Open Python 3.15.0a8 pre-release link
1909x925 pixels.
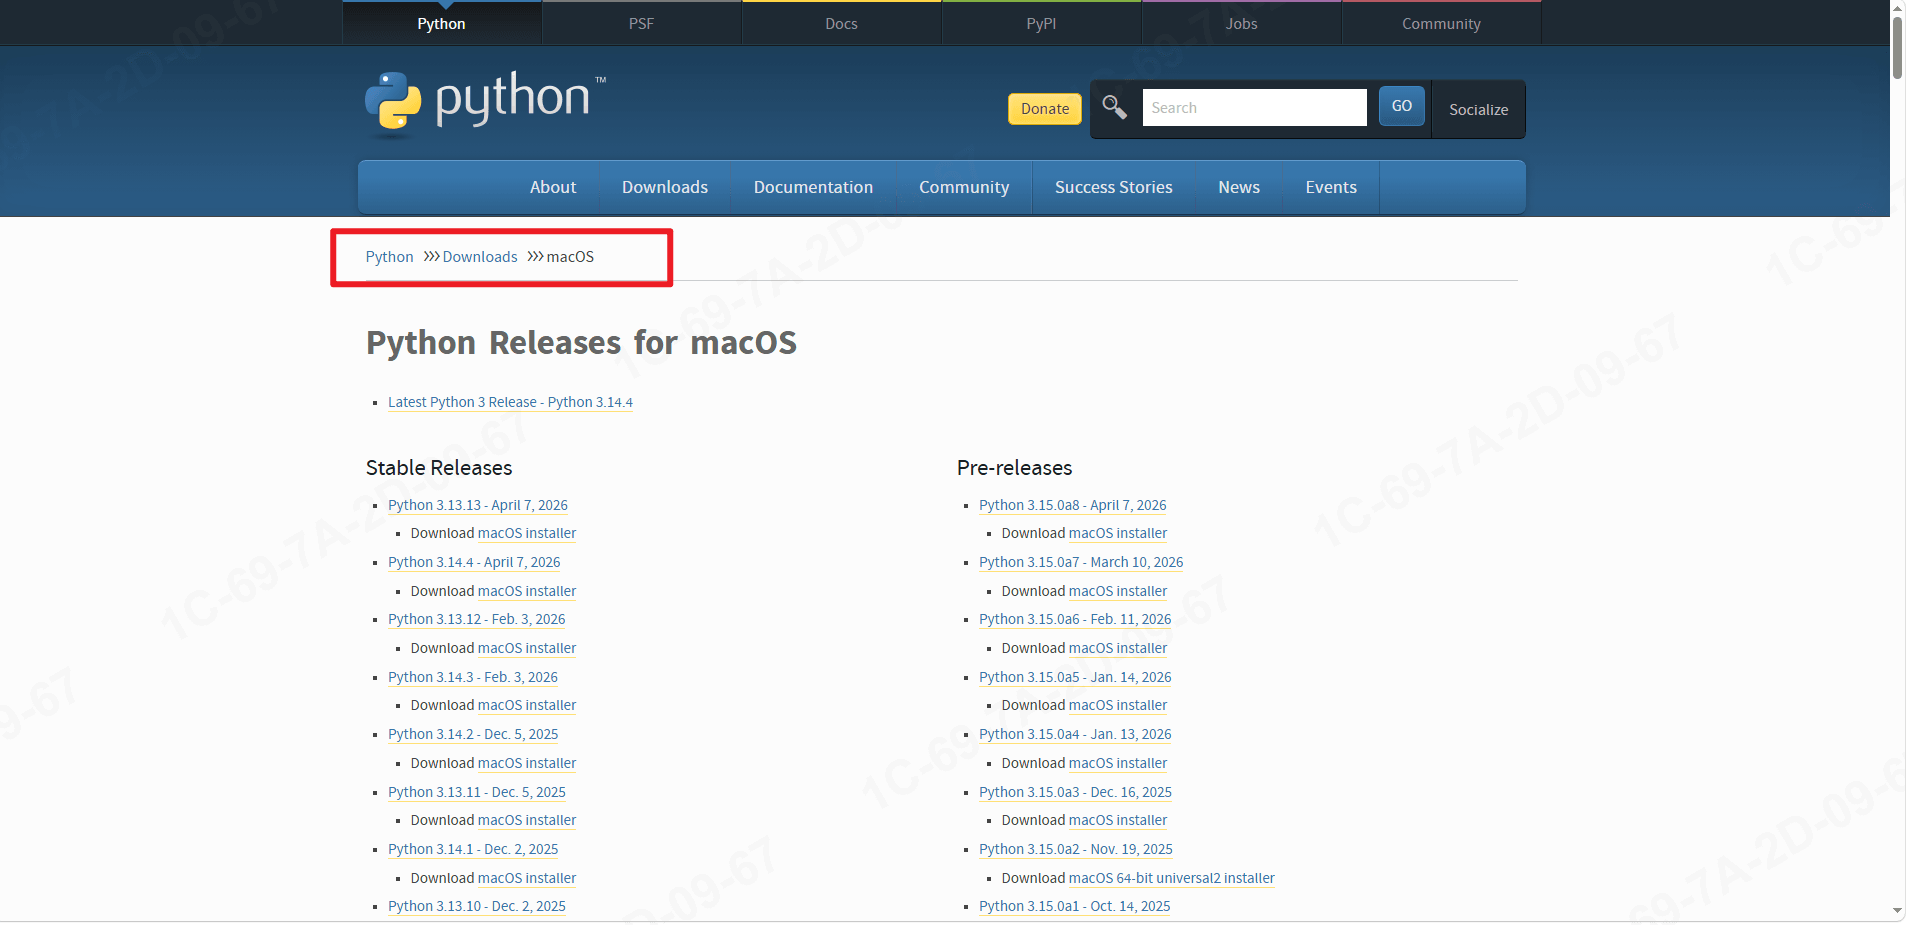pos(1072,505)
